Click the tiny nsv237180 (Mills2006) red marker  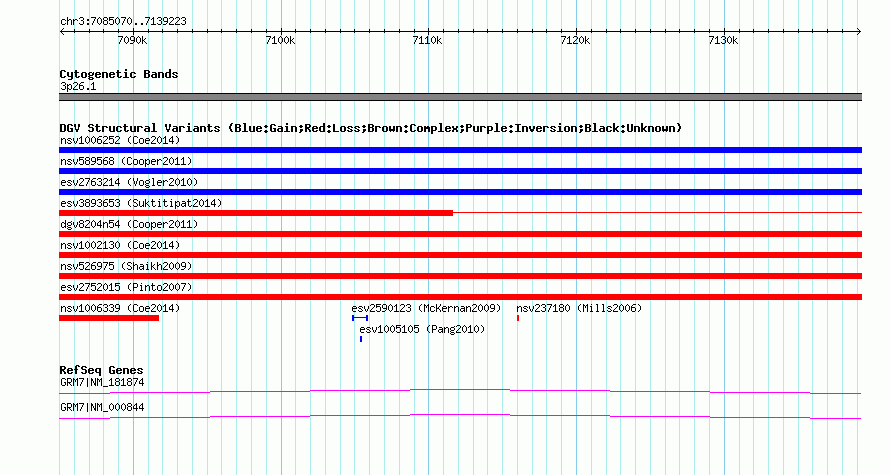518,318
